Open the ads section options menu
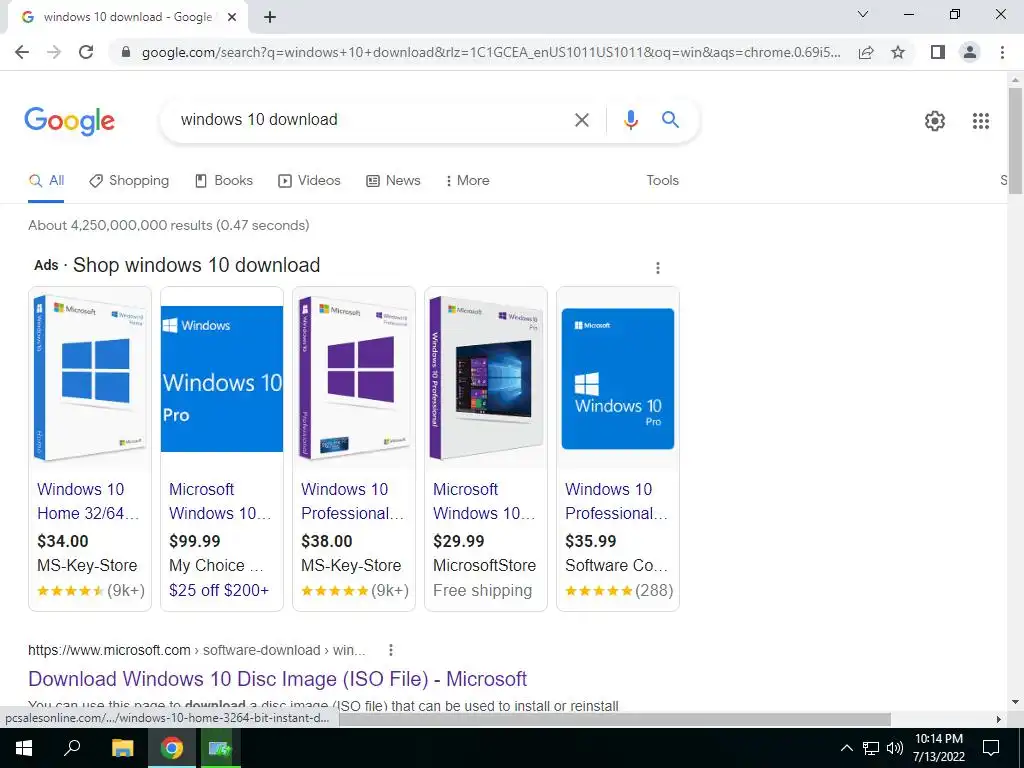This screenshot has height=768, width=1024. [658, 268]
